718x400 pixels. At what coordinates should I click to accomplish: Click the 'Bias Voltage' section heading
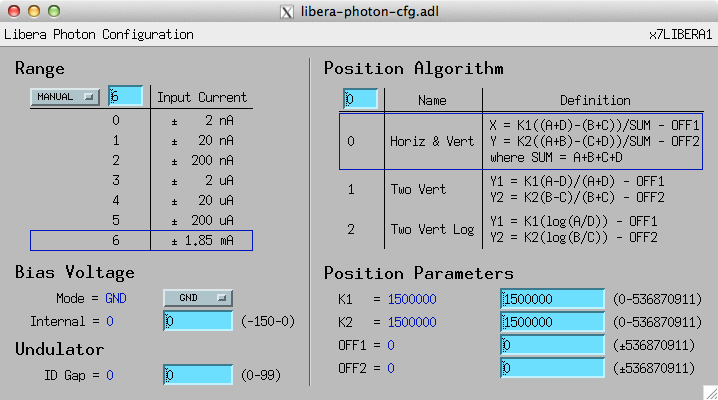75,272
